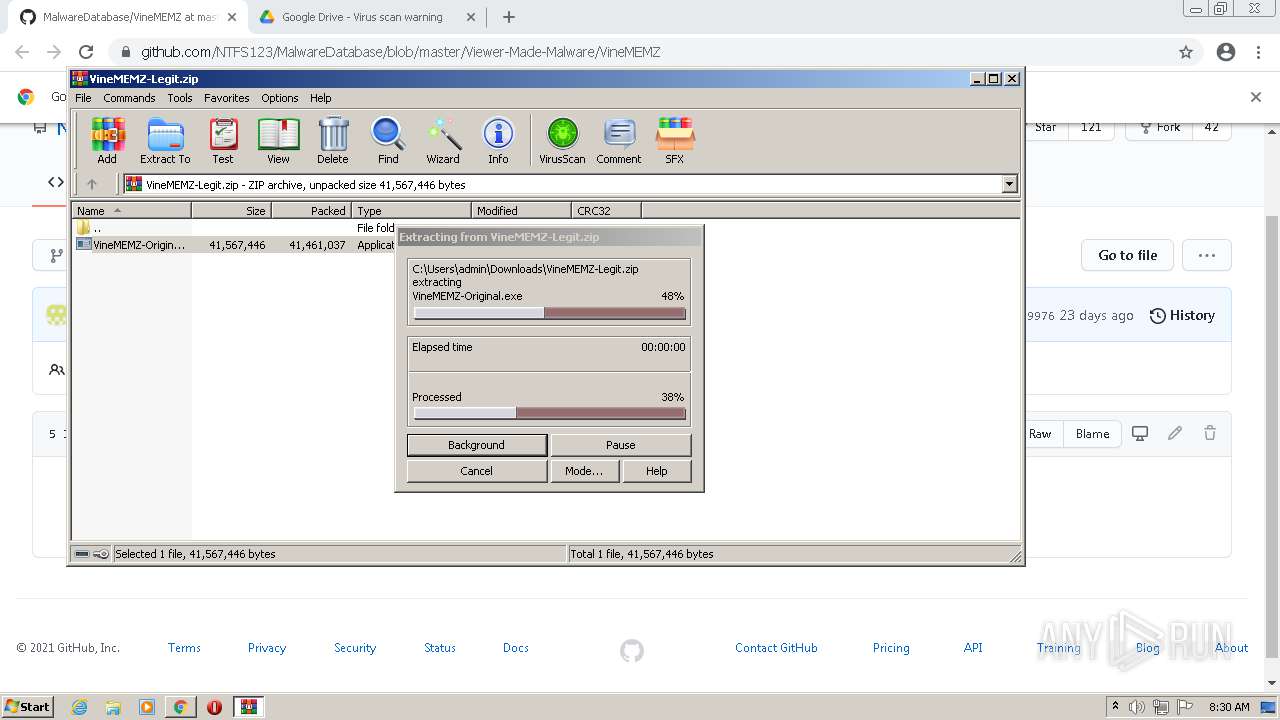Switch to Google Drive virus scan tab
This screenshot has width=1280, height=720.
pos(365,17)
